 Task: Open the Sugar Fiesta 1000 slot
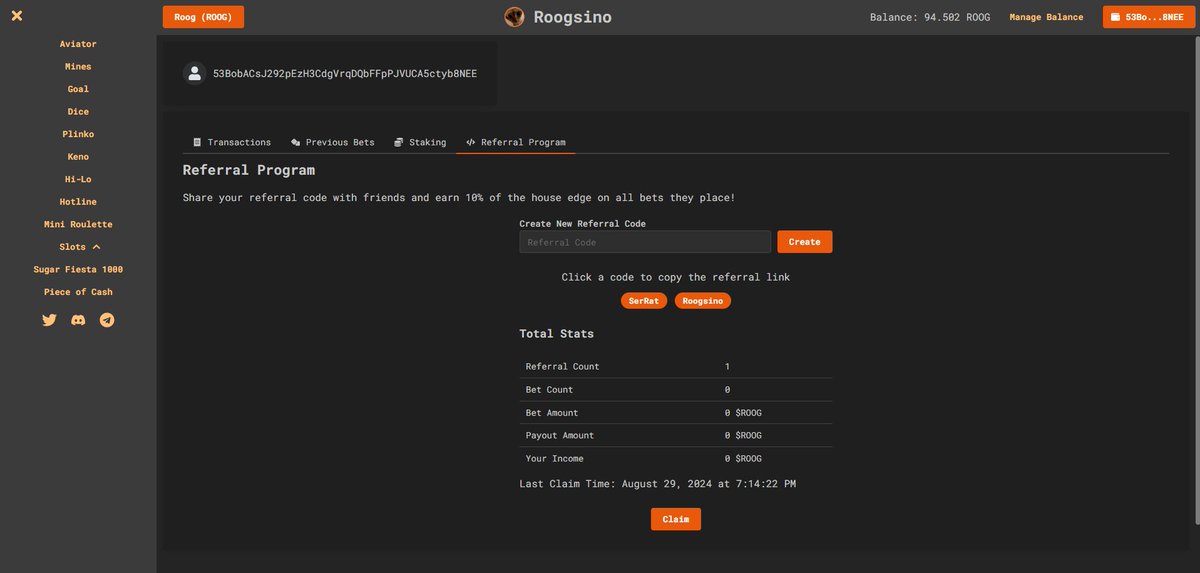click(78, 270)
